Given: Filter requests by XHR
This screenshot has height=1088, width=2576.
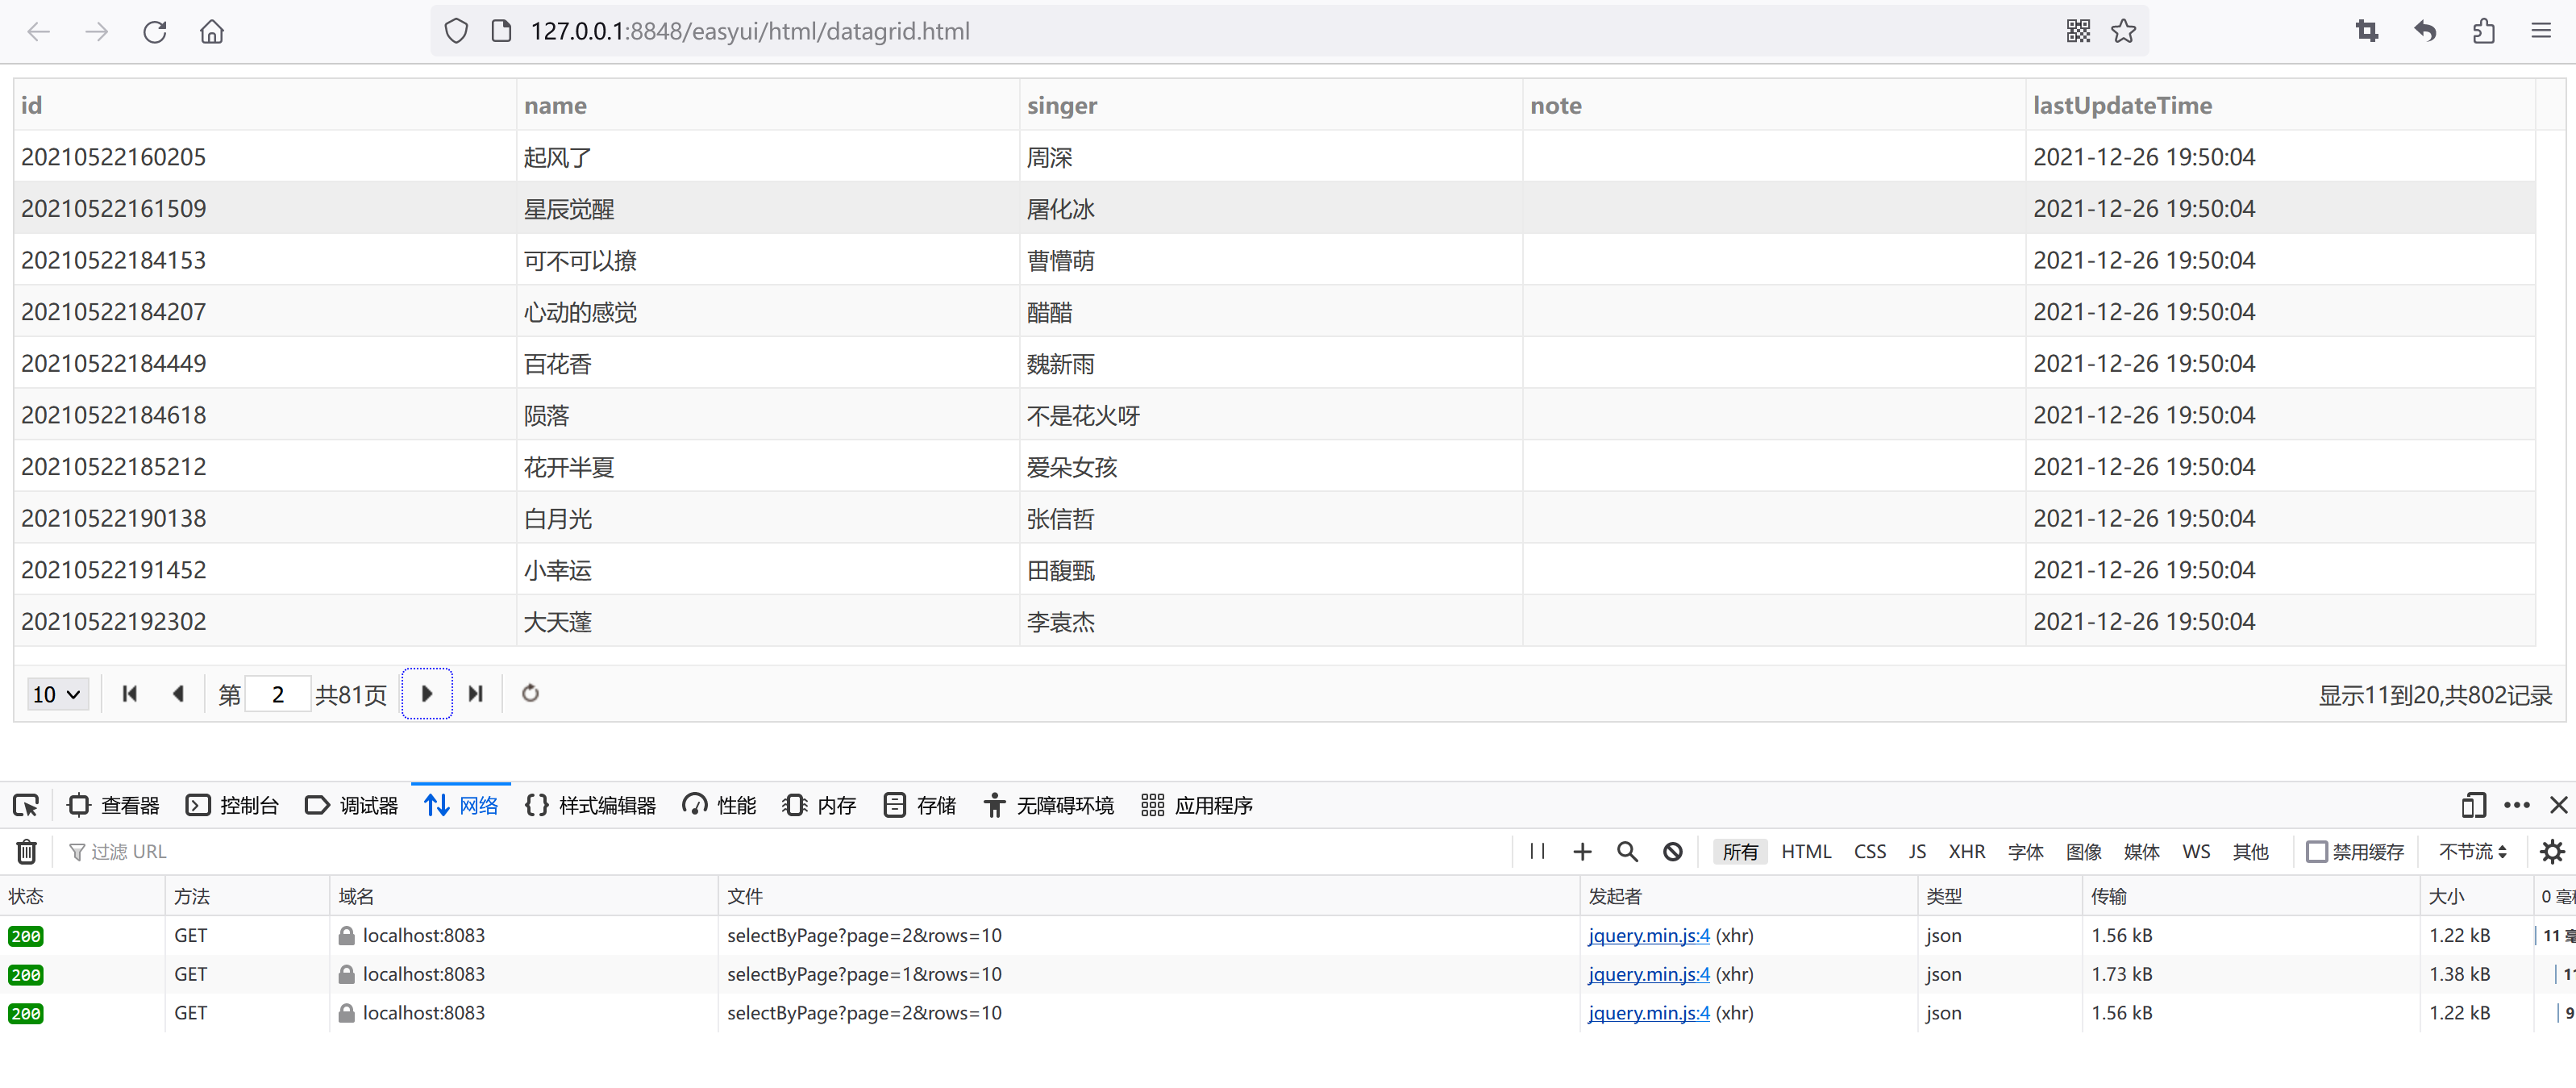Looking at the screenshot, I should point(1967,852).
